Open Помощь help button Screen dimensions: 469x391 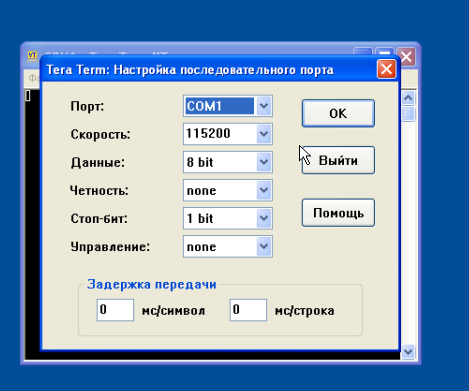pos(338,213)
